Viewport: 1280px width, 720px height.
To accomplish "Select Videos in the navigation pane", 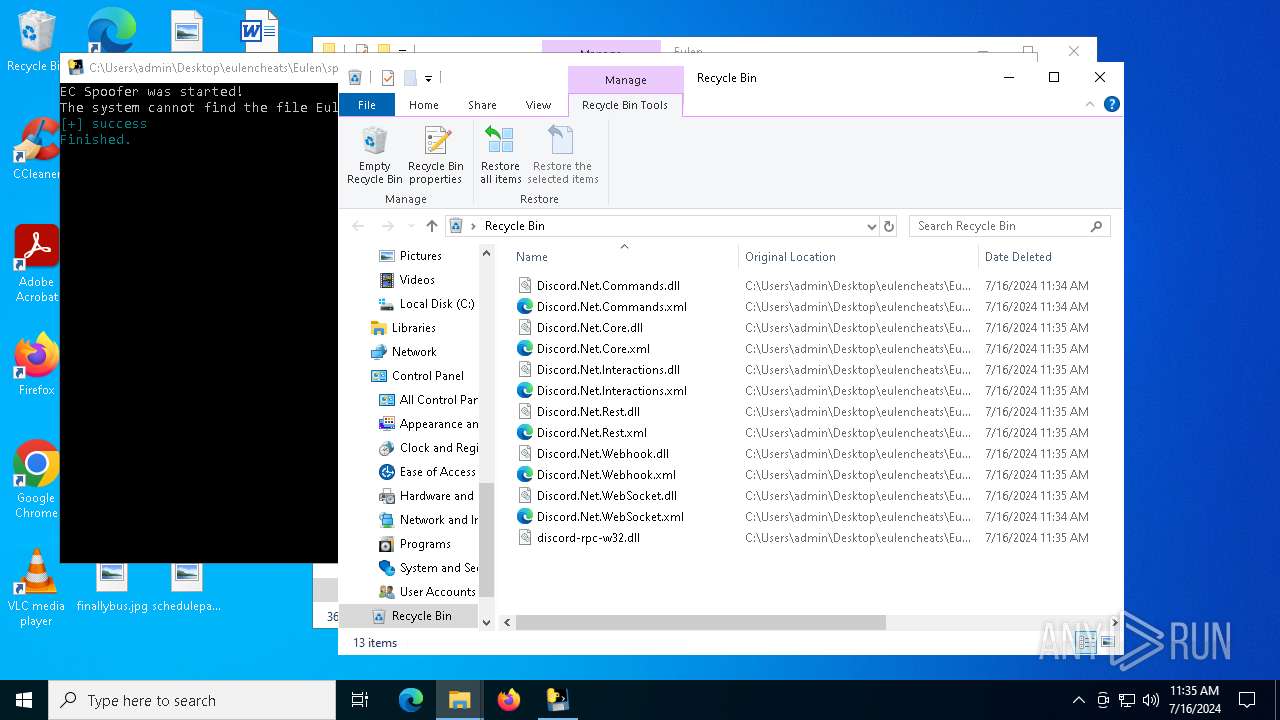I will 417,280.
